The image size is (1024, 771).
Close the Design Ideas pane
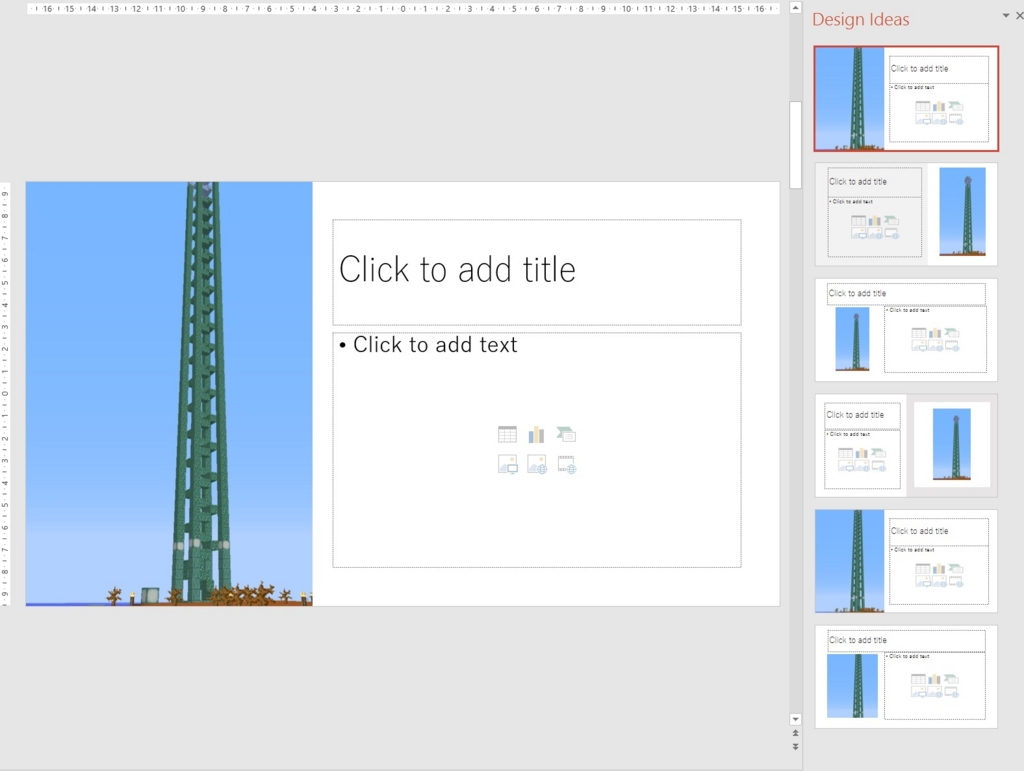1019,16
